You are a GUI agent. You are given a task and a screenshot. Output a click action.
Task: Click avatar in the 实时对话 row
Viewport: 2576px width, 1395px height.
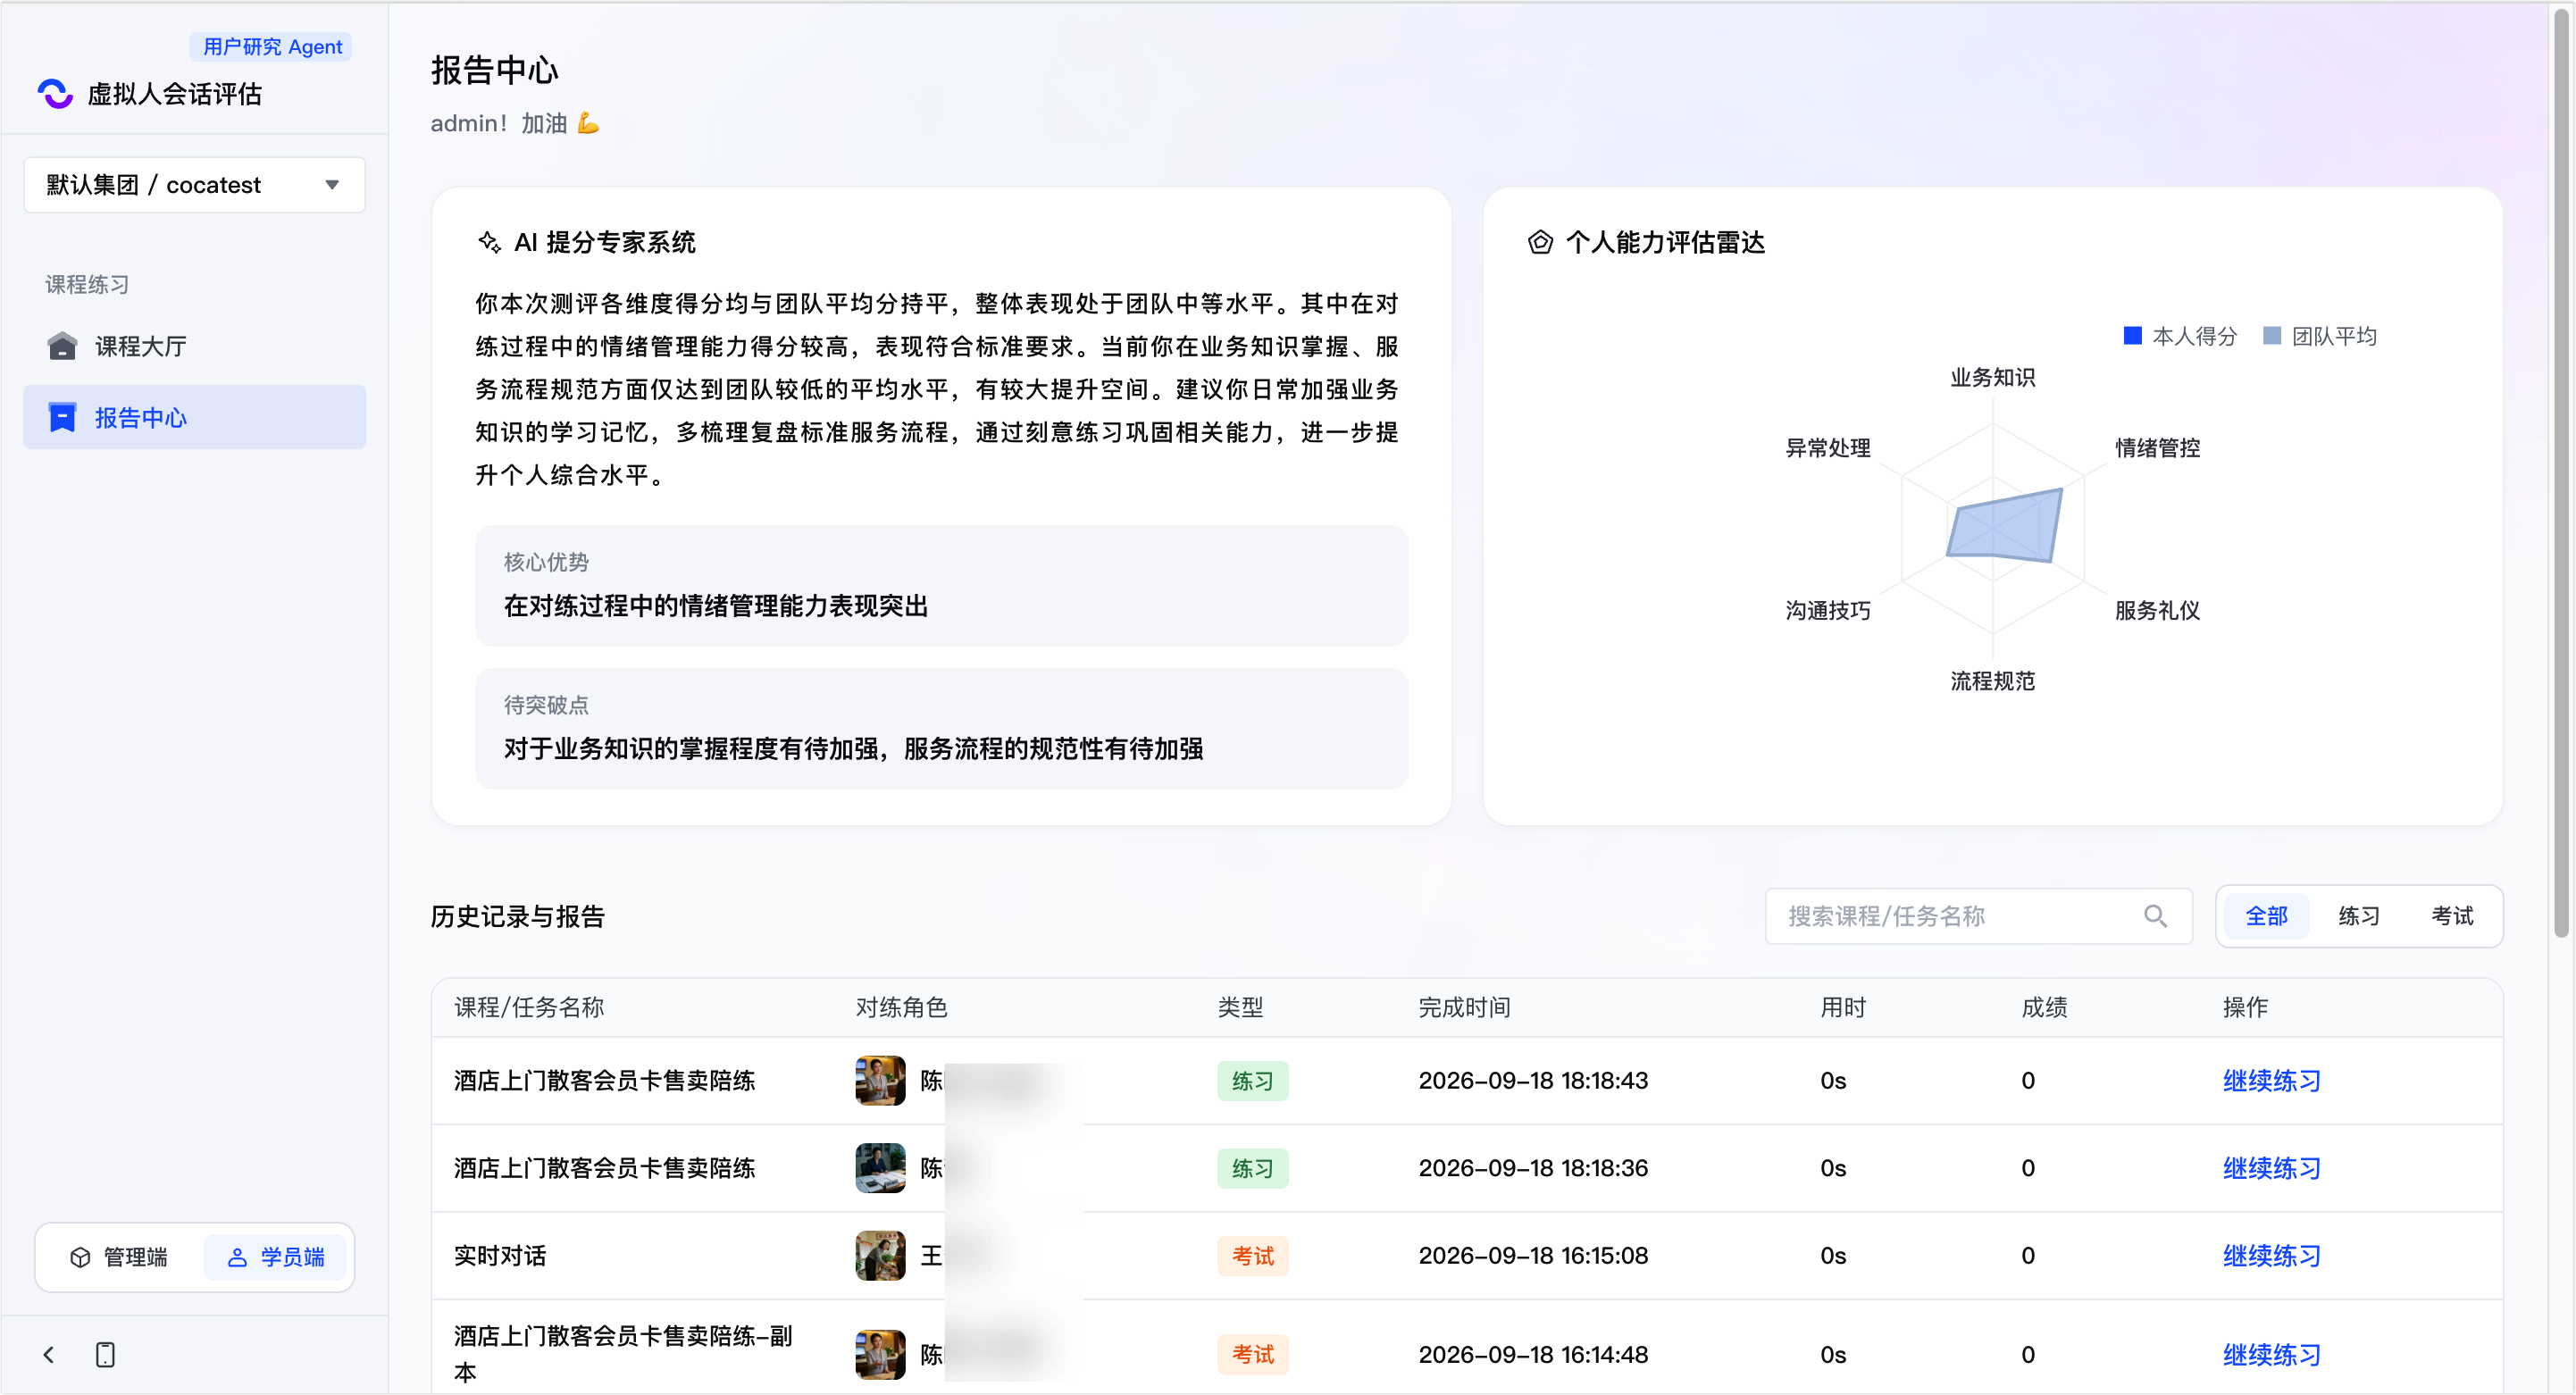pyautogui.click(x=880, y=1256)
